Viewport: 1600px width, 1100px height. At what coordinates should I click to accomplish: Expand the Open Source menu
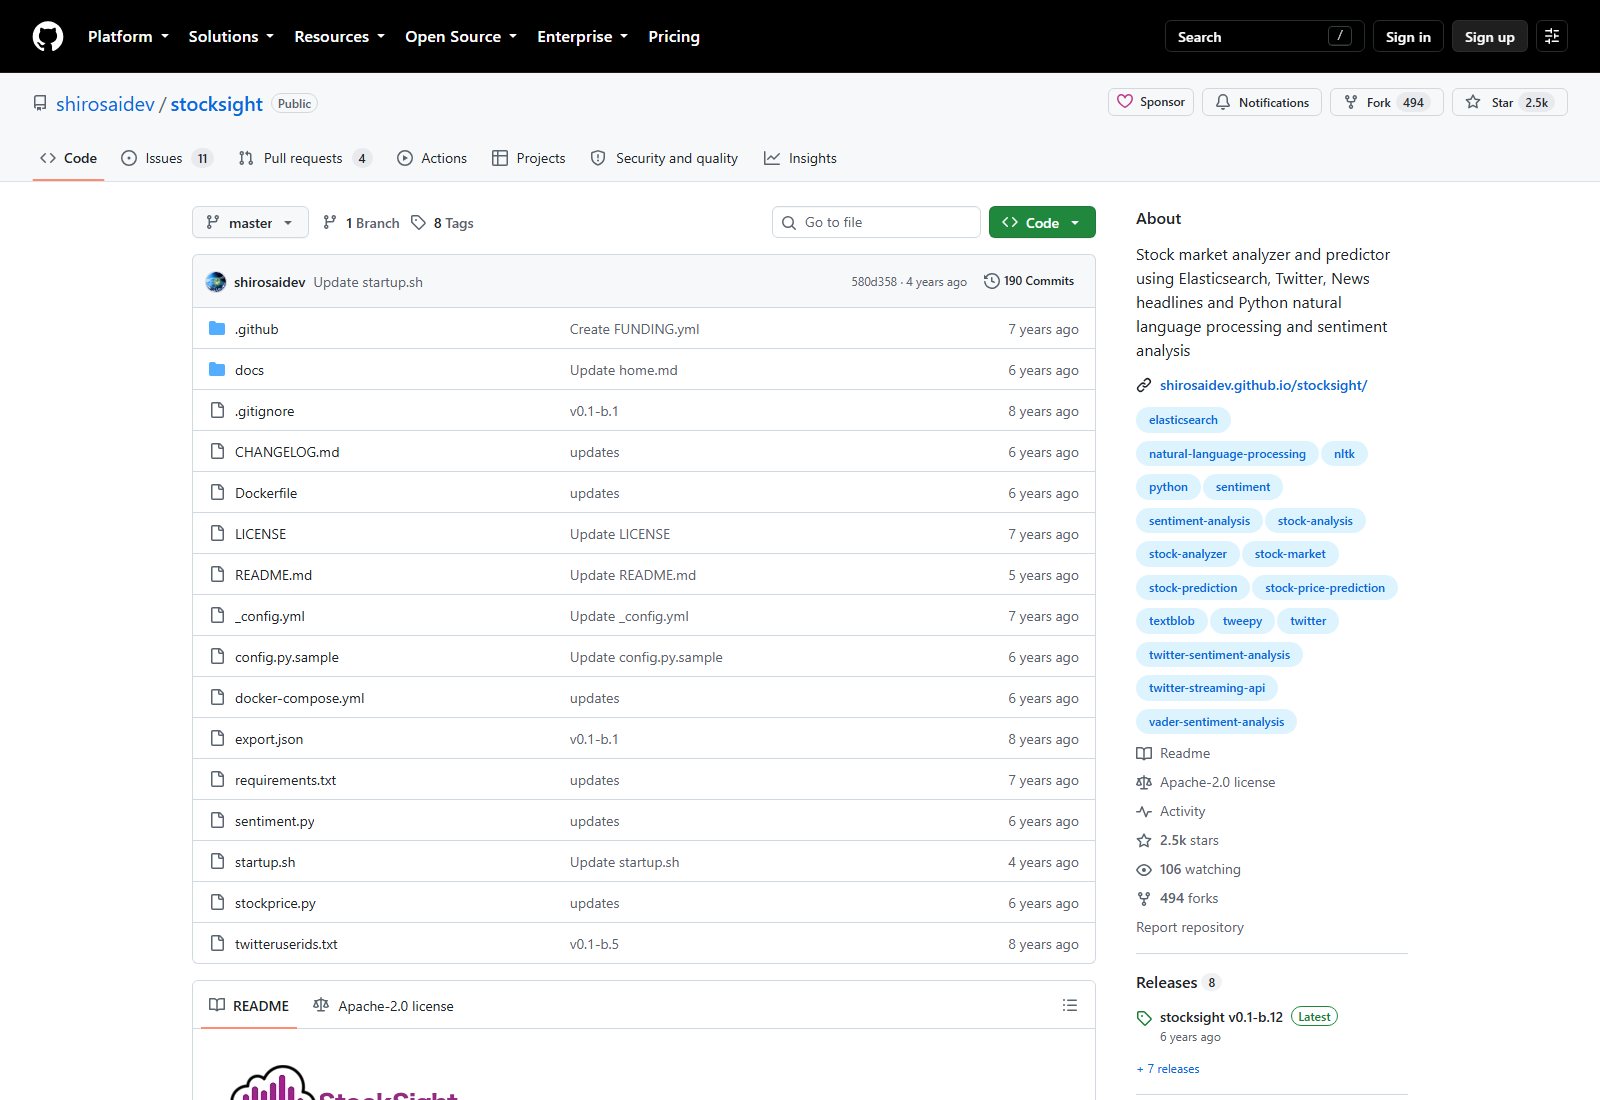461,37
